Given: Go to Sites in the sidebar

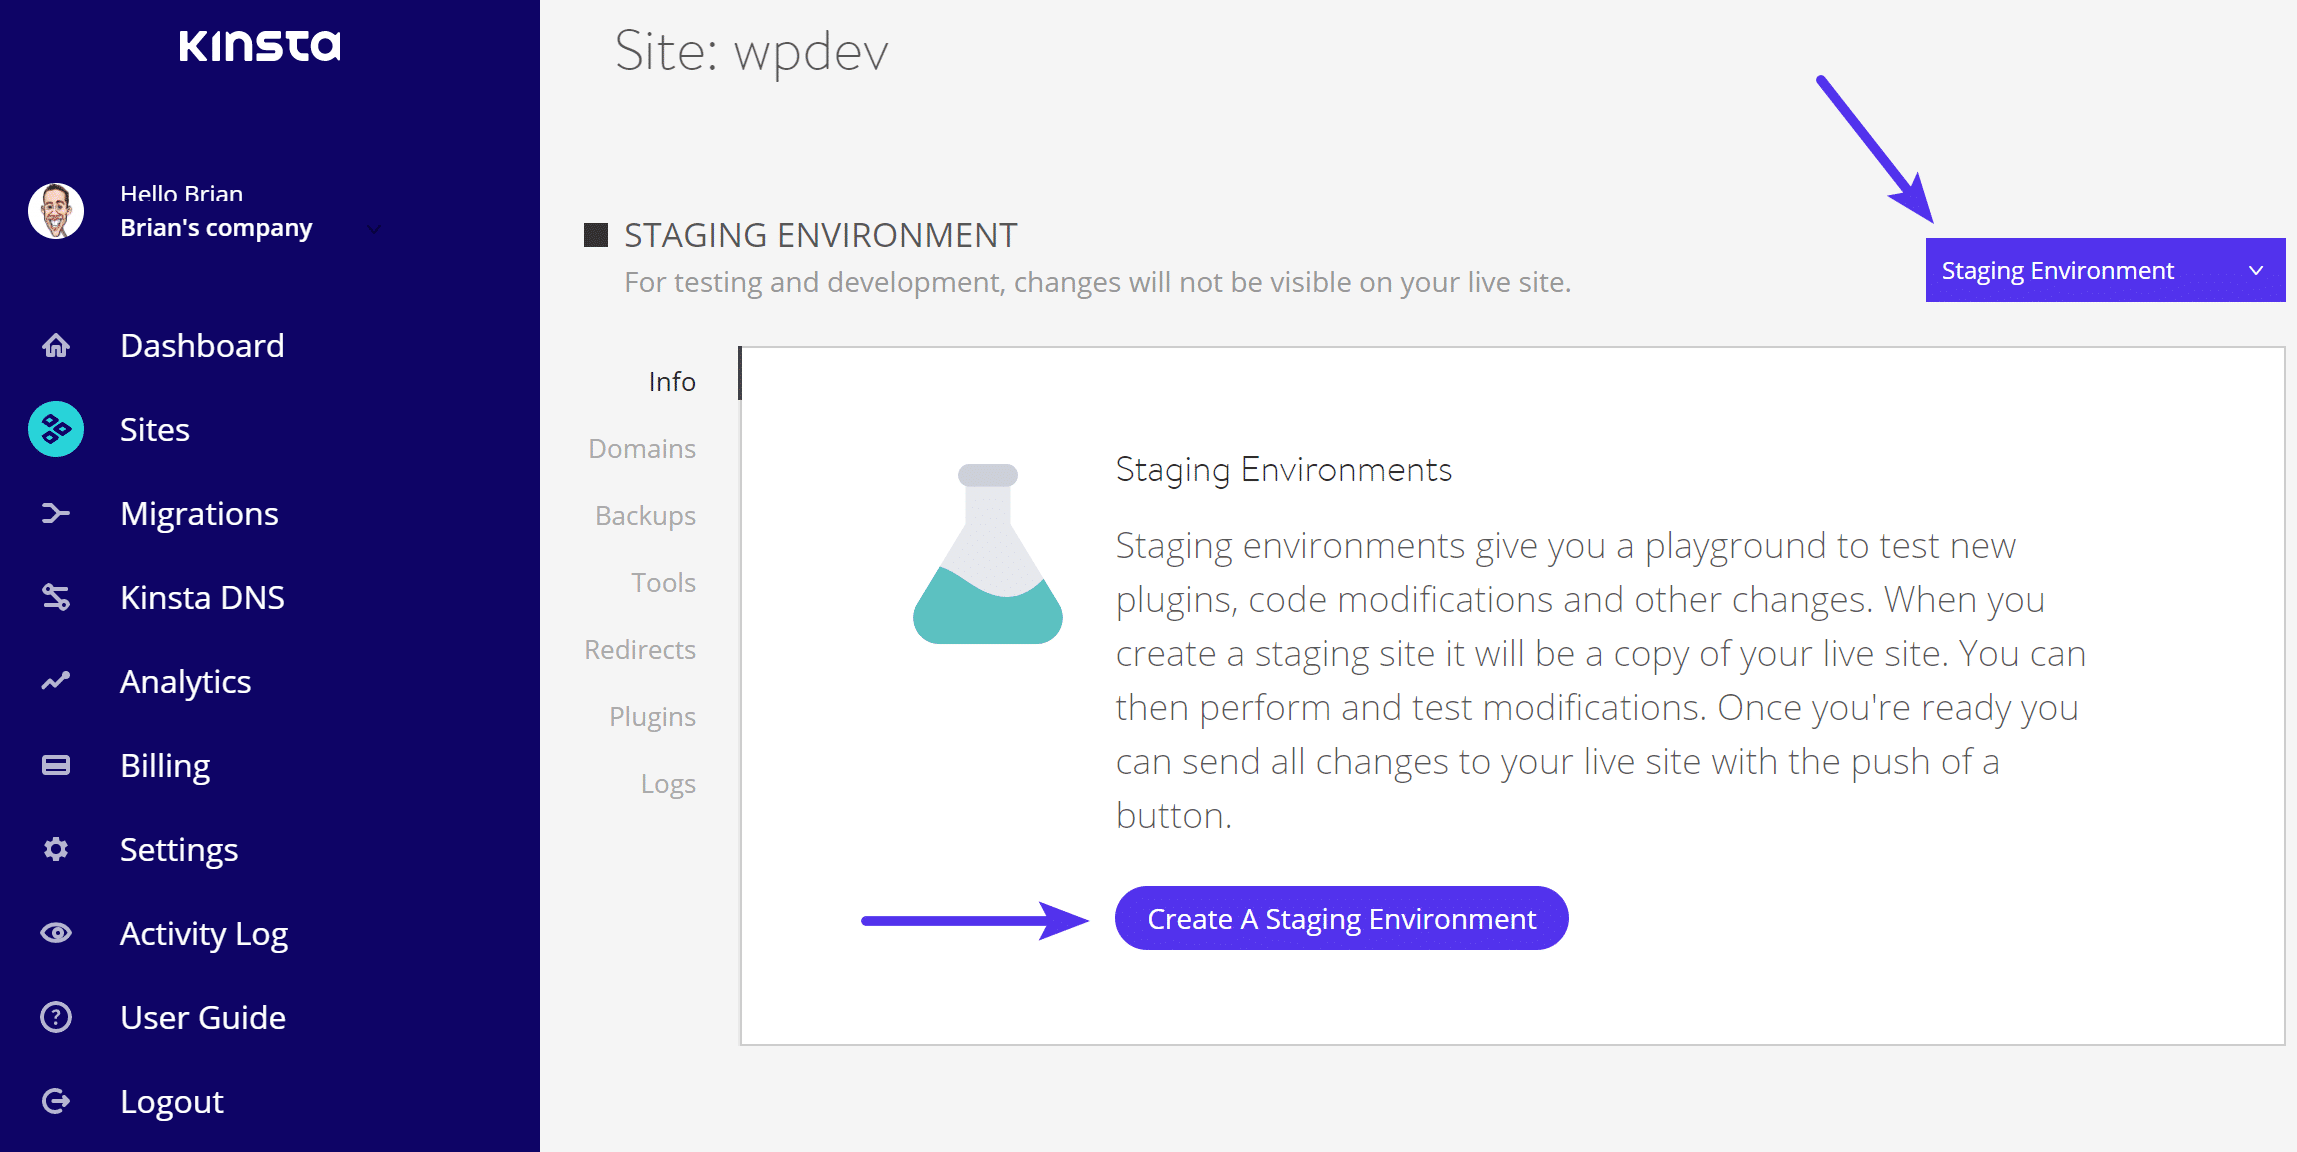Looking at the screenshot, I should coord(155,429).
